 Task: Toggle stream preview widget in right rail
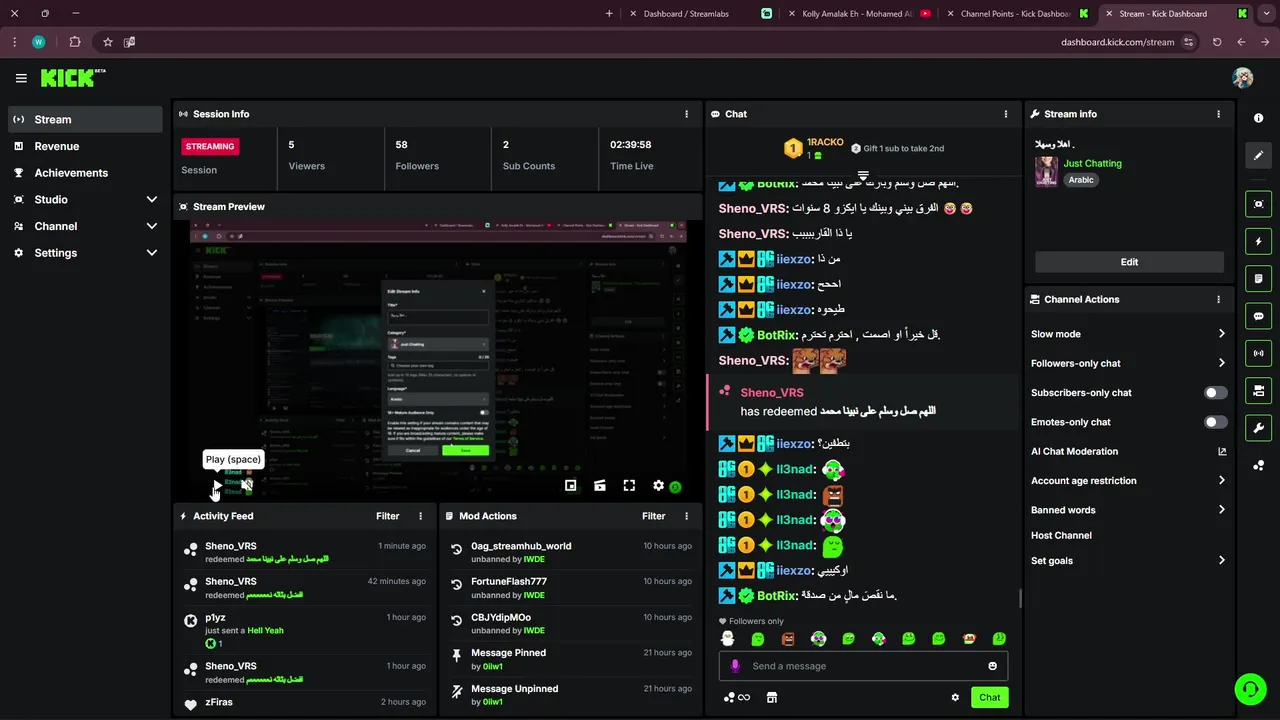click(1258, 204)
